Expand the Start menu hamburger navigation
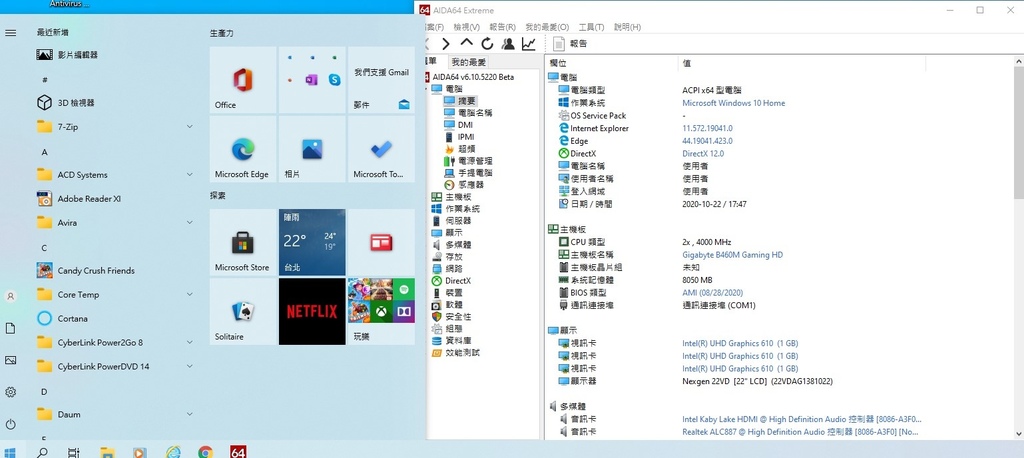 (x=10, y=33)
